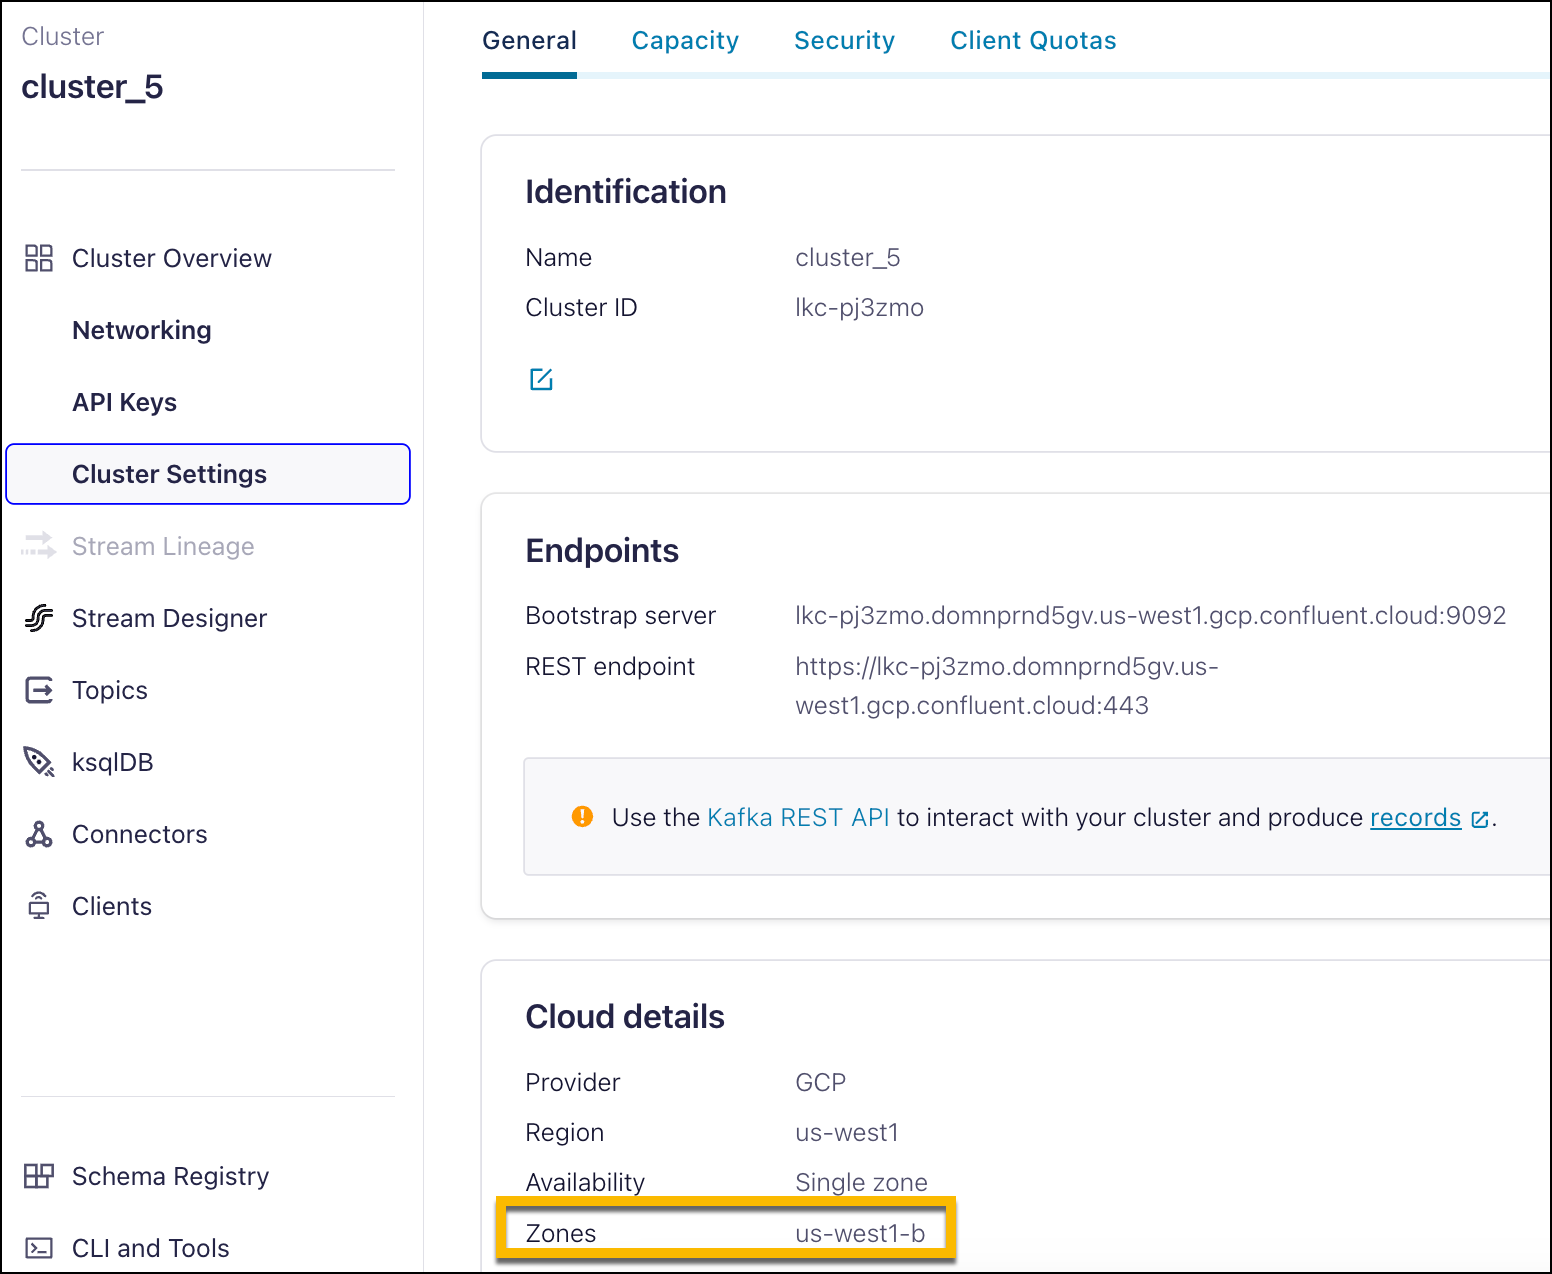Click the orange info warning icon

[x=582, y=817]
